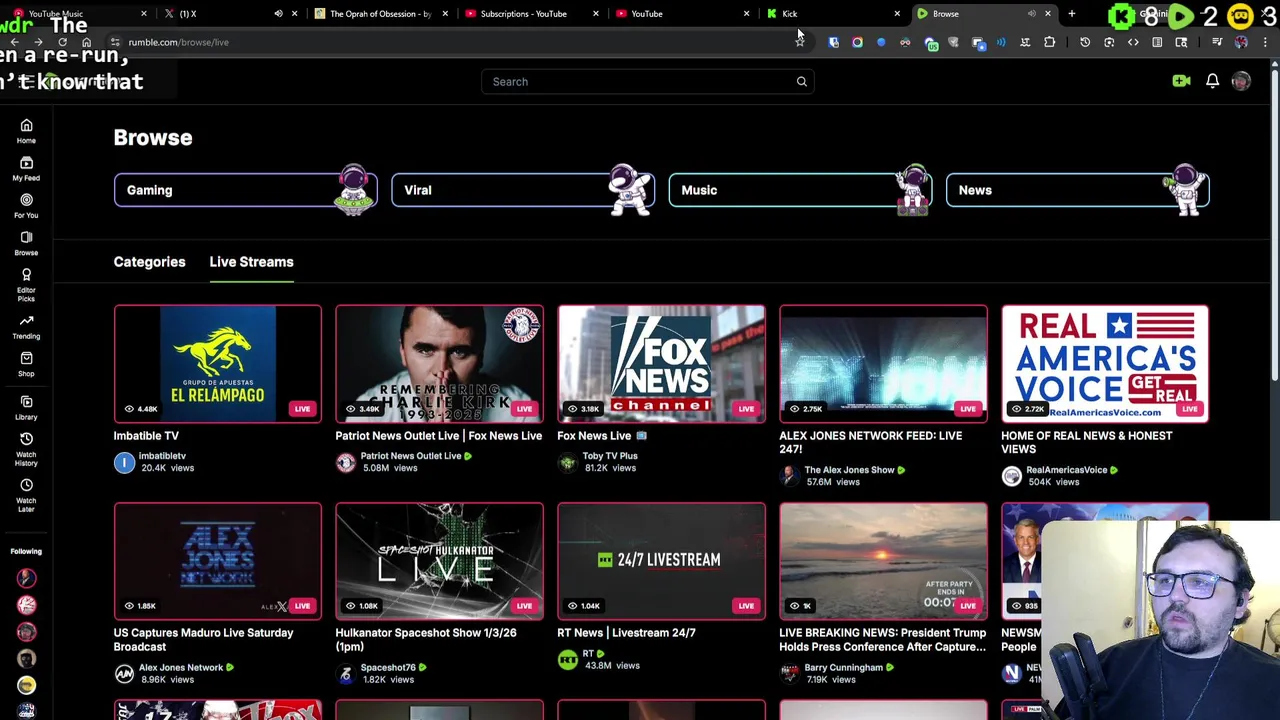
Task: Open the Gaming category button
Action: (245, 190)
